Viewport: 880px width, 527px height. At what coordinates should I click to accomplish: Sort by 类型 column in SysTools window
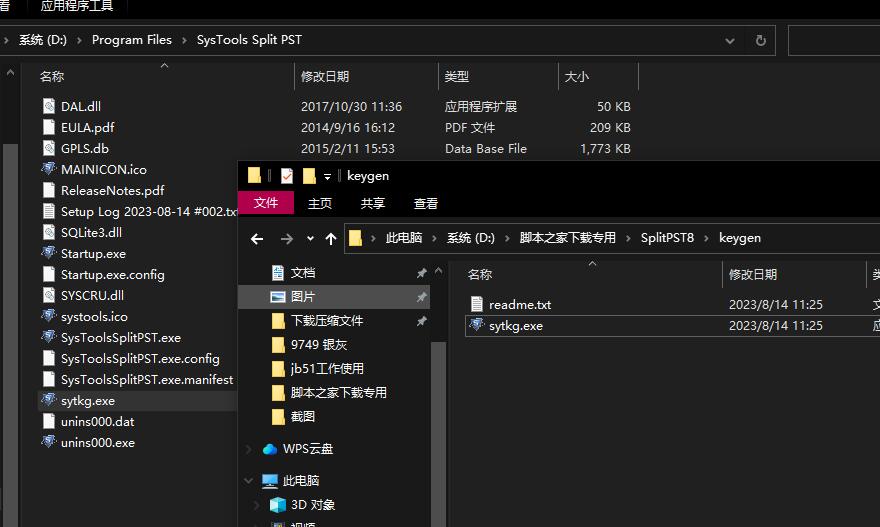tap(498, 76)
